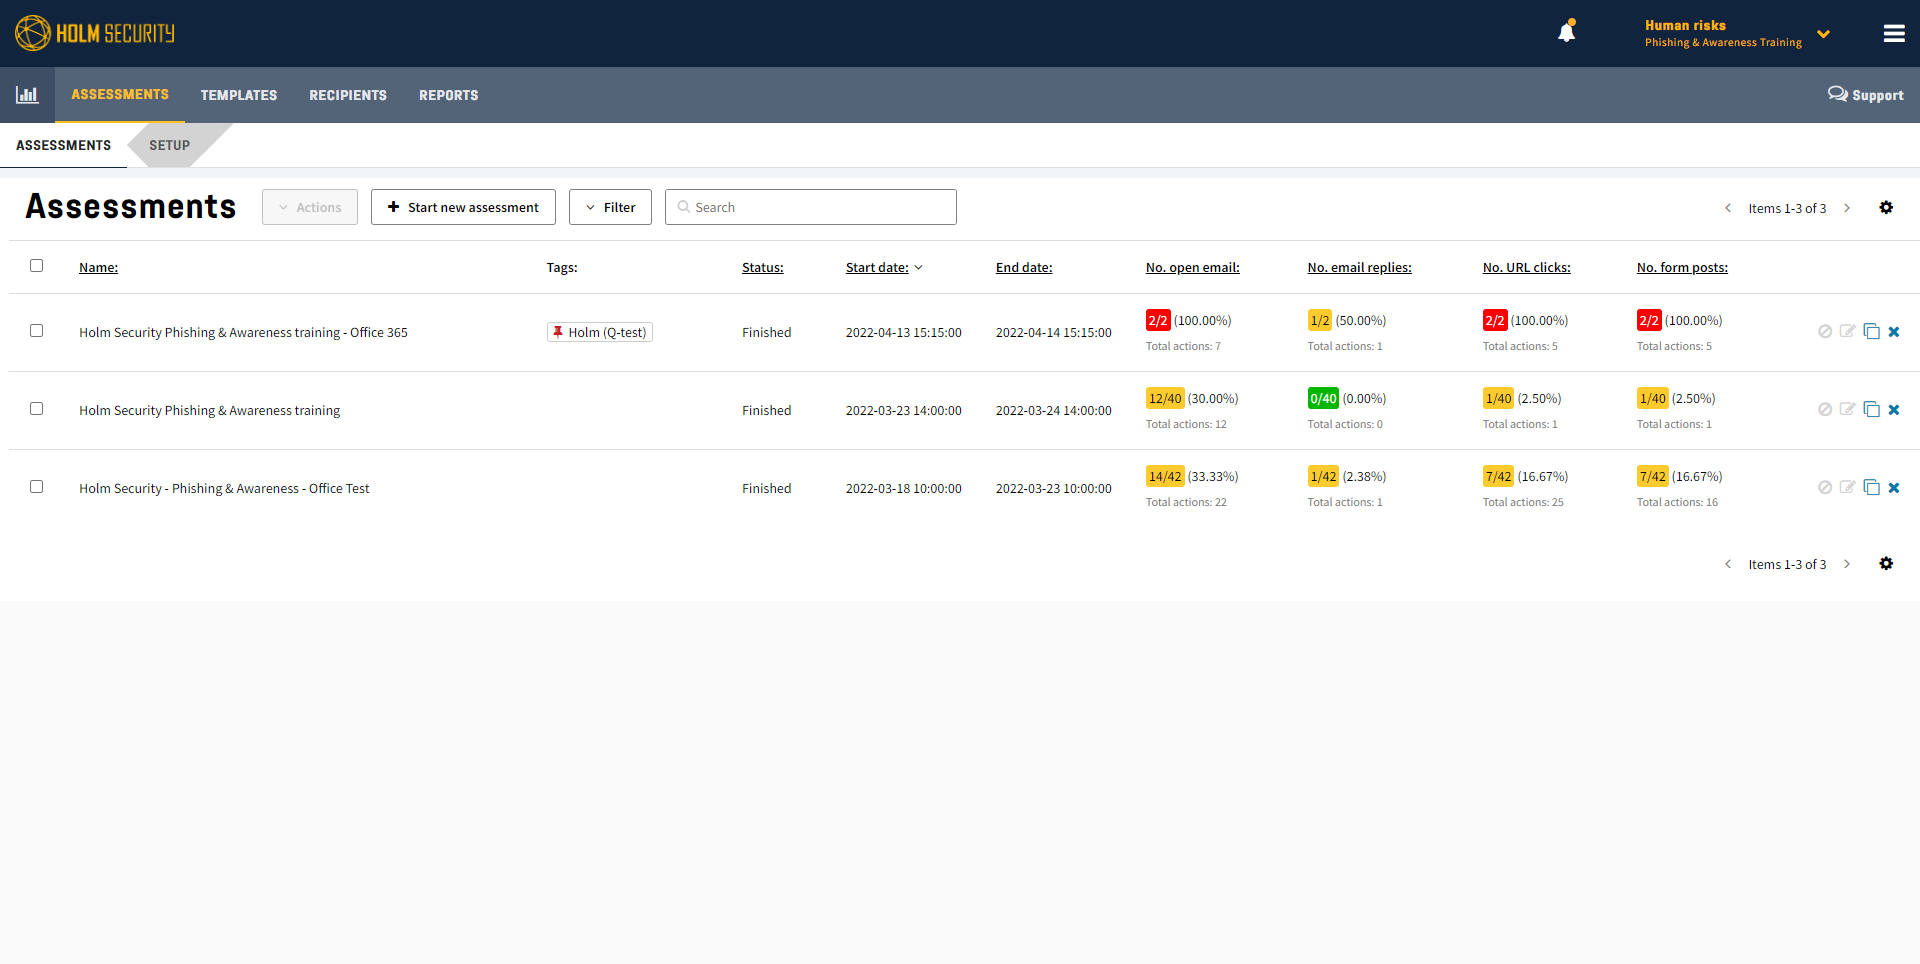Sort by Start date column
Screen dimensions: 1920x964
884,267
